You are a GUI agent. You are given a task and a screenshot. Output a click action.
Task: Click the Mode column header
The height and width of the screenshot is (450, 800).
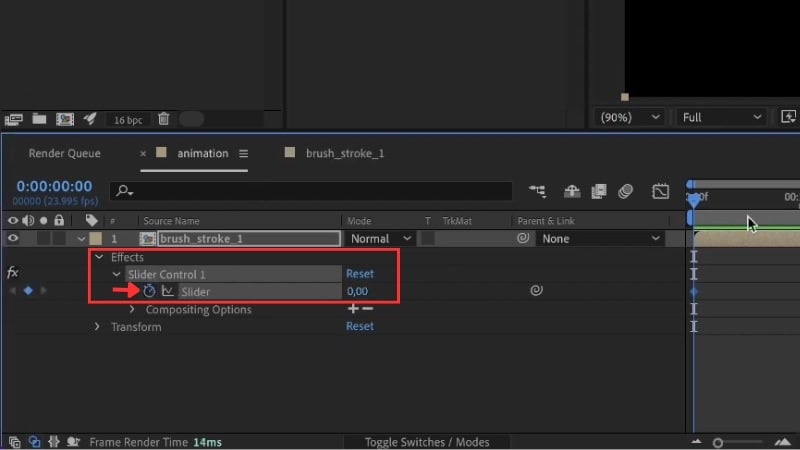point(359,221)
